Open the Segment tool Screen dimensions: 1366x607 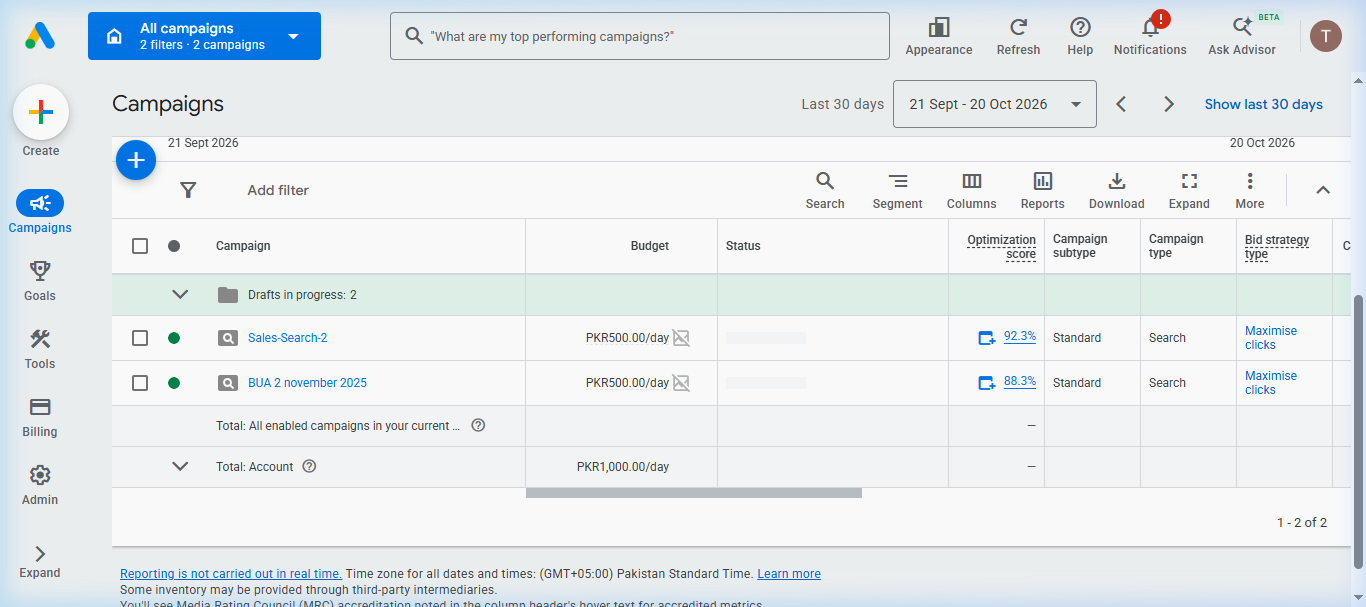897,190
